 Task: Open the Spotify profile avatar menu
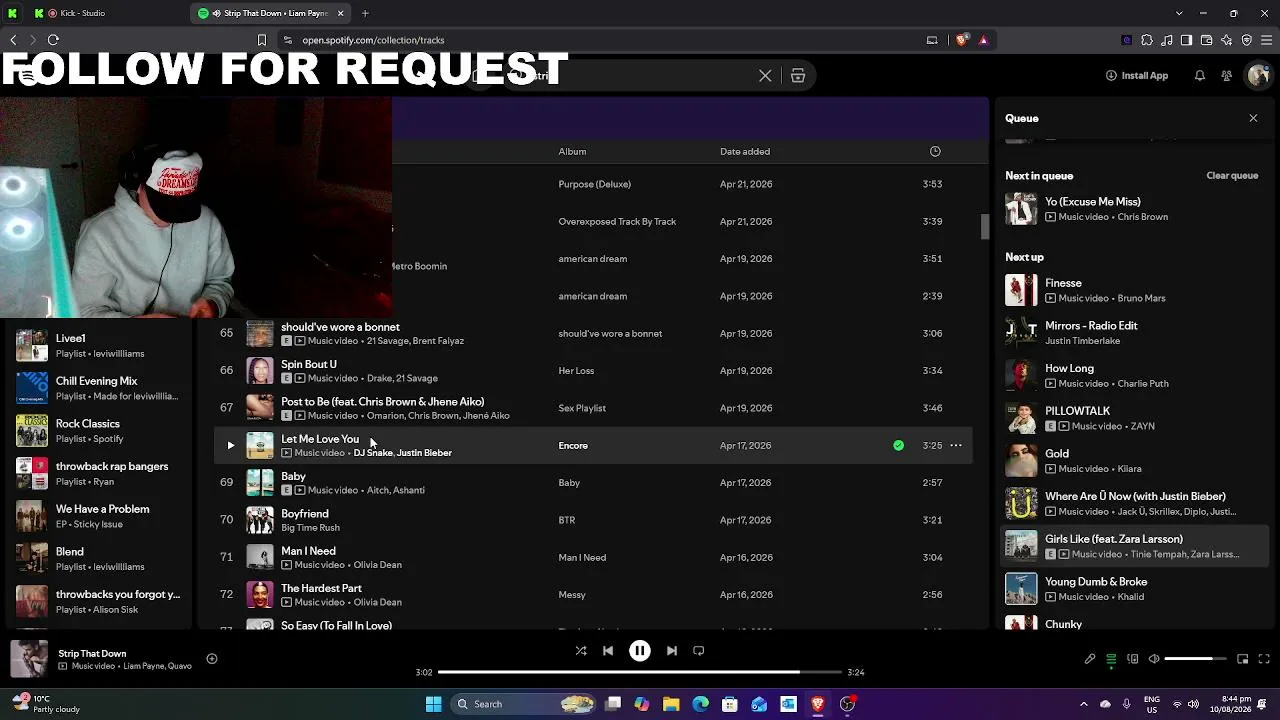click(x=1258, y=76)
